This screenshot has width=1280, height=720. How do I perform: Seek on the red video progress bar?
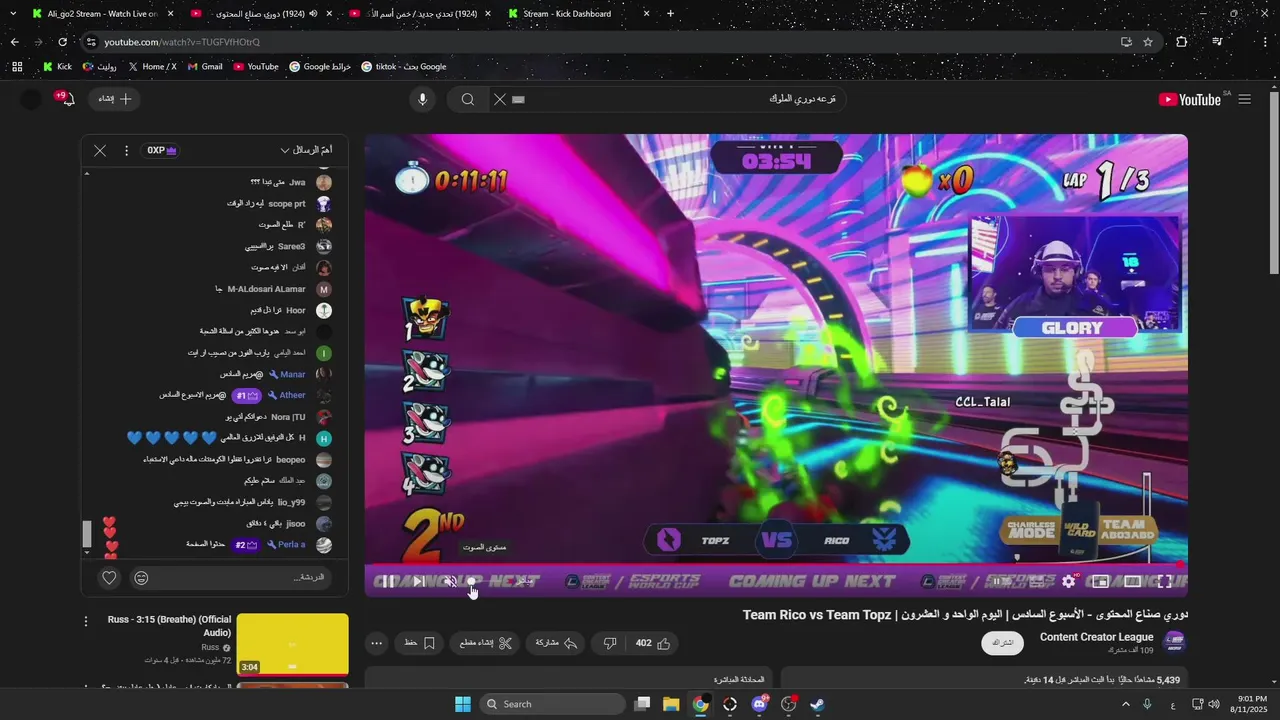tap(776, 565)
